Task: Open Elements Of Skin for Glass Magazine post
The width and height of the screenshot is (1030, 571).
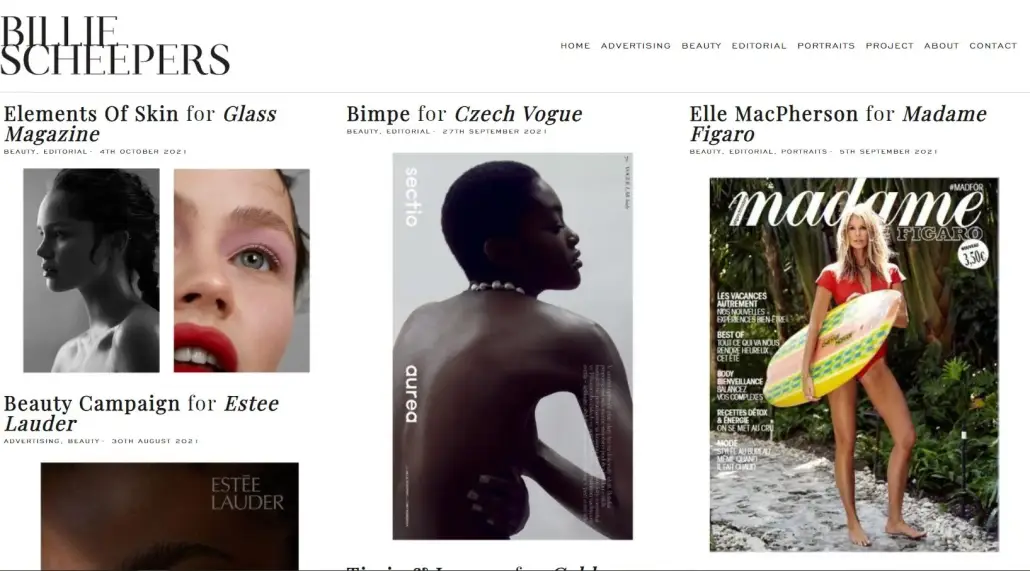Action: coord(140,124)
